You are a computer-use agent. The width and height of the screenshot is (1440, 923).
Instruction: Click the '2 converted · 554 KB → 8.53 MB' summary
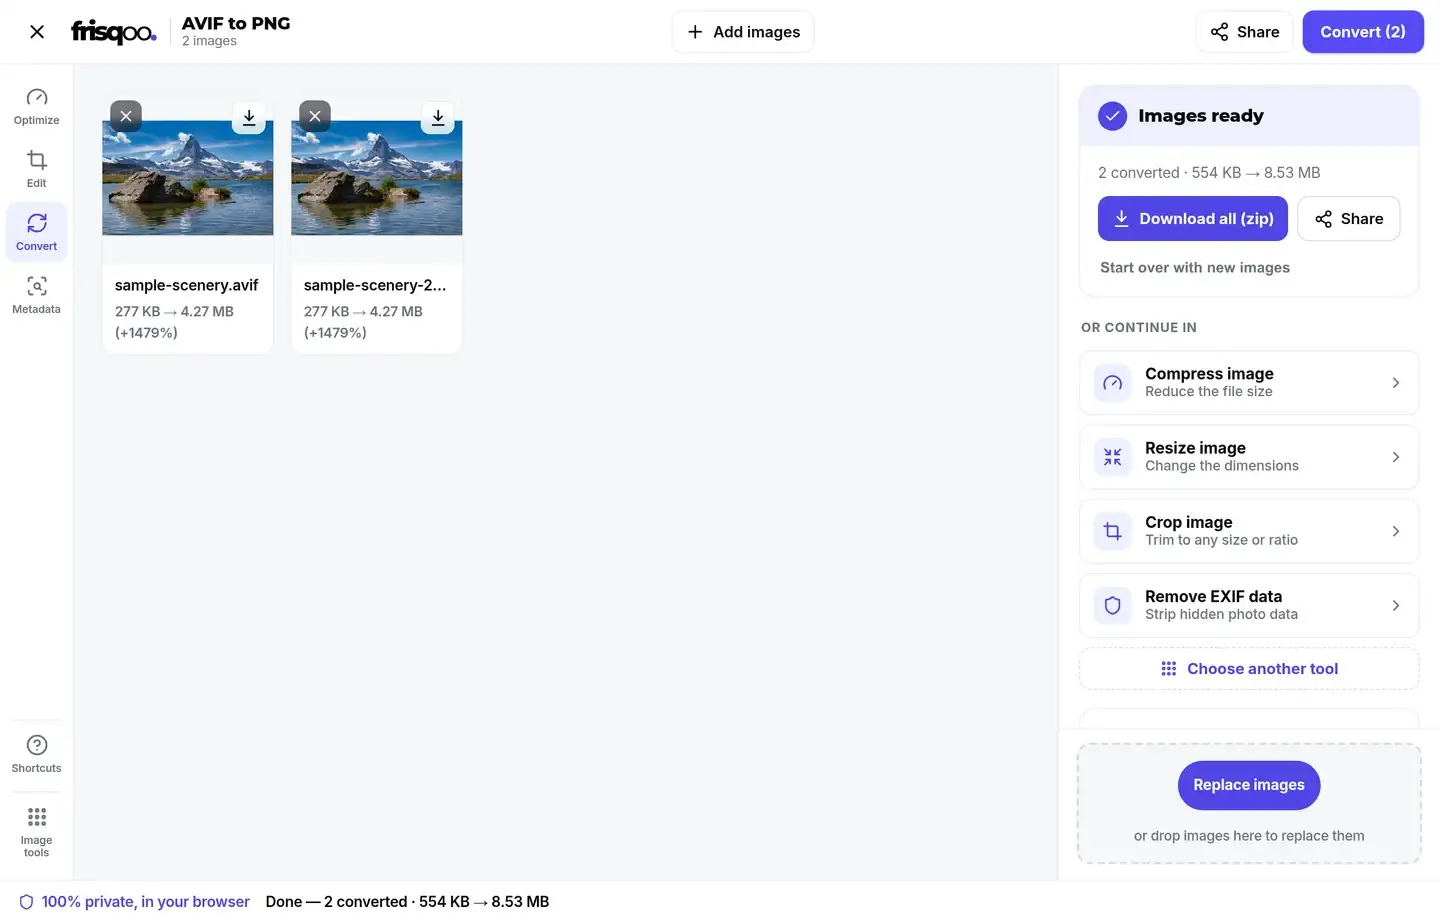click(x=1209, y=173)
